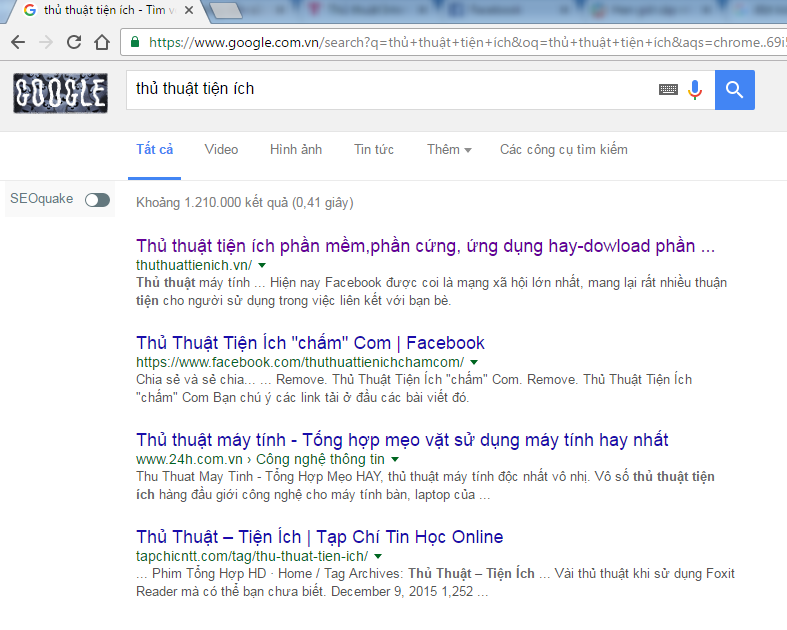Start voice search with microphone icon

click(x=695, y=90)
